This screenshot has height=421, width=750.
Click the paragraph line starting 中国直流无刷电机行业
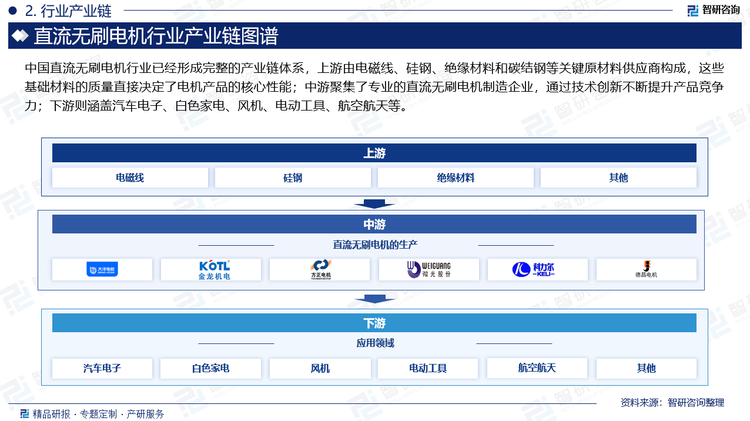click(x=375, y=68)
